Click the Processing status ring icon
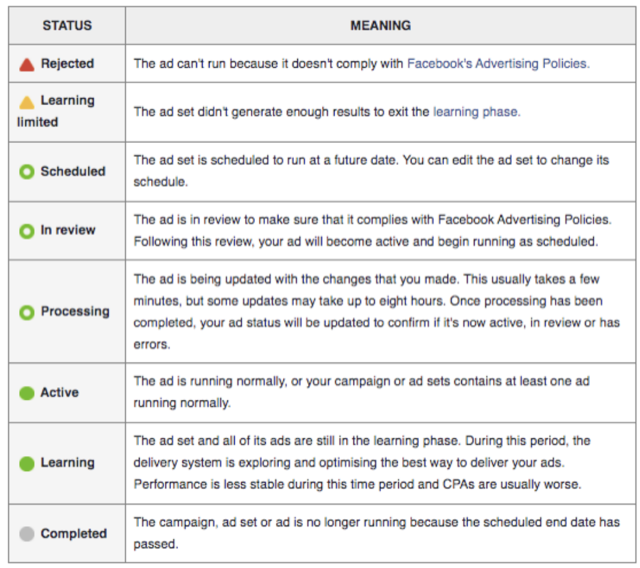 27,312
